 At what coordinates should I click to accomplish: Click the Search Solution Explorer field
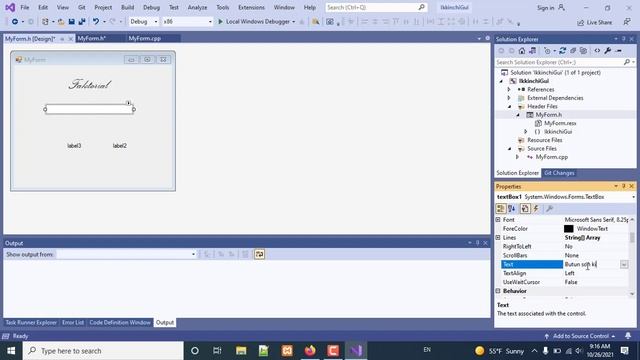coord(565,62)
